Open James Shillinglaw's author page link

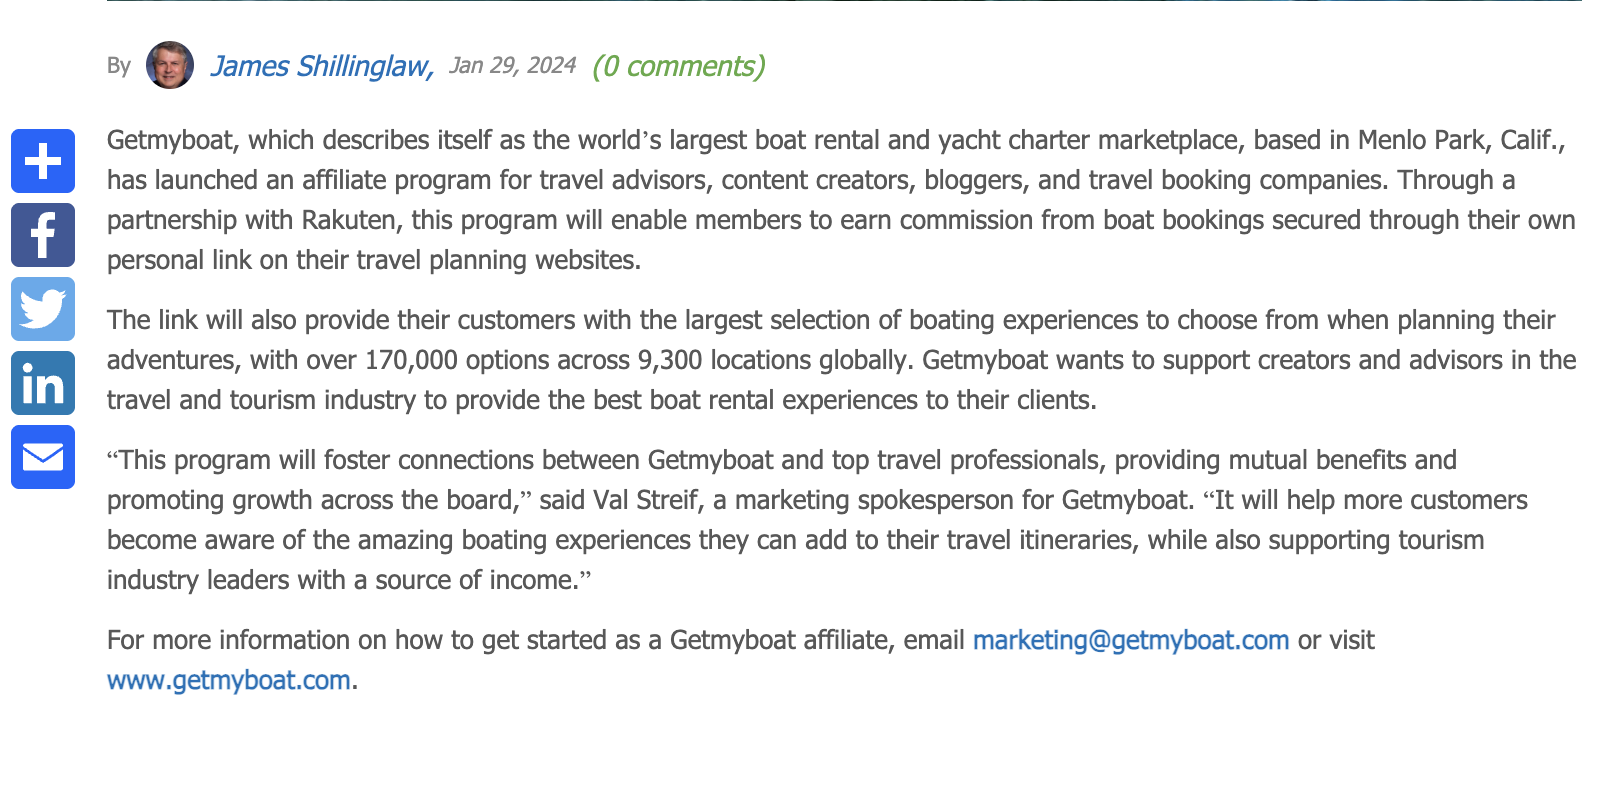click(x=321, y=66)
